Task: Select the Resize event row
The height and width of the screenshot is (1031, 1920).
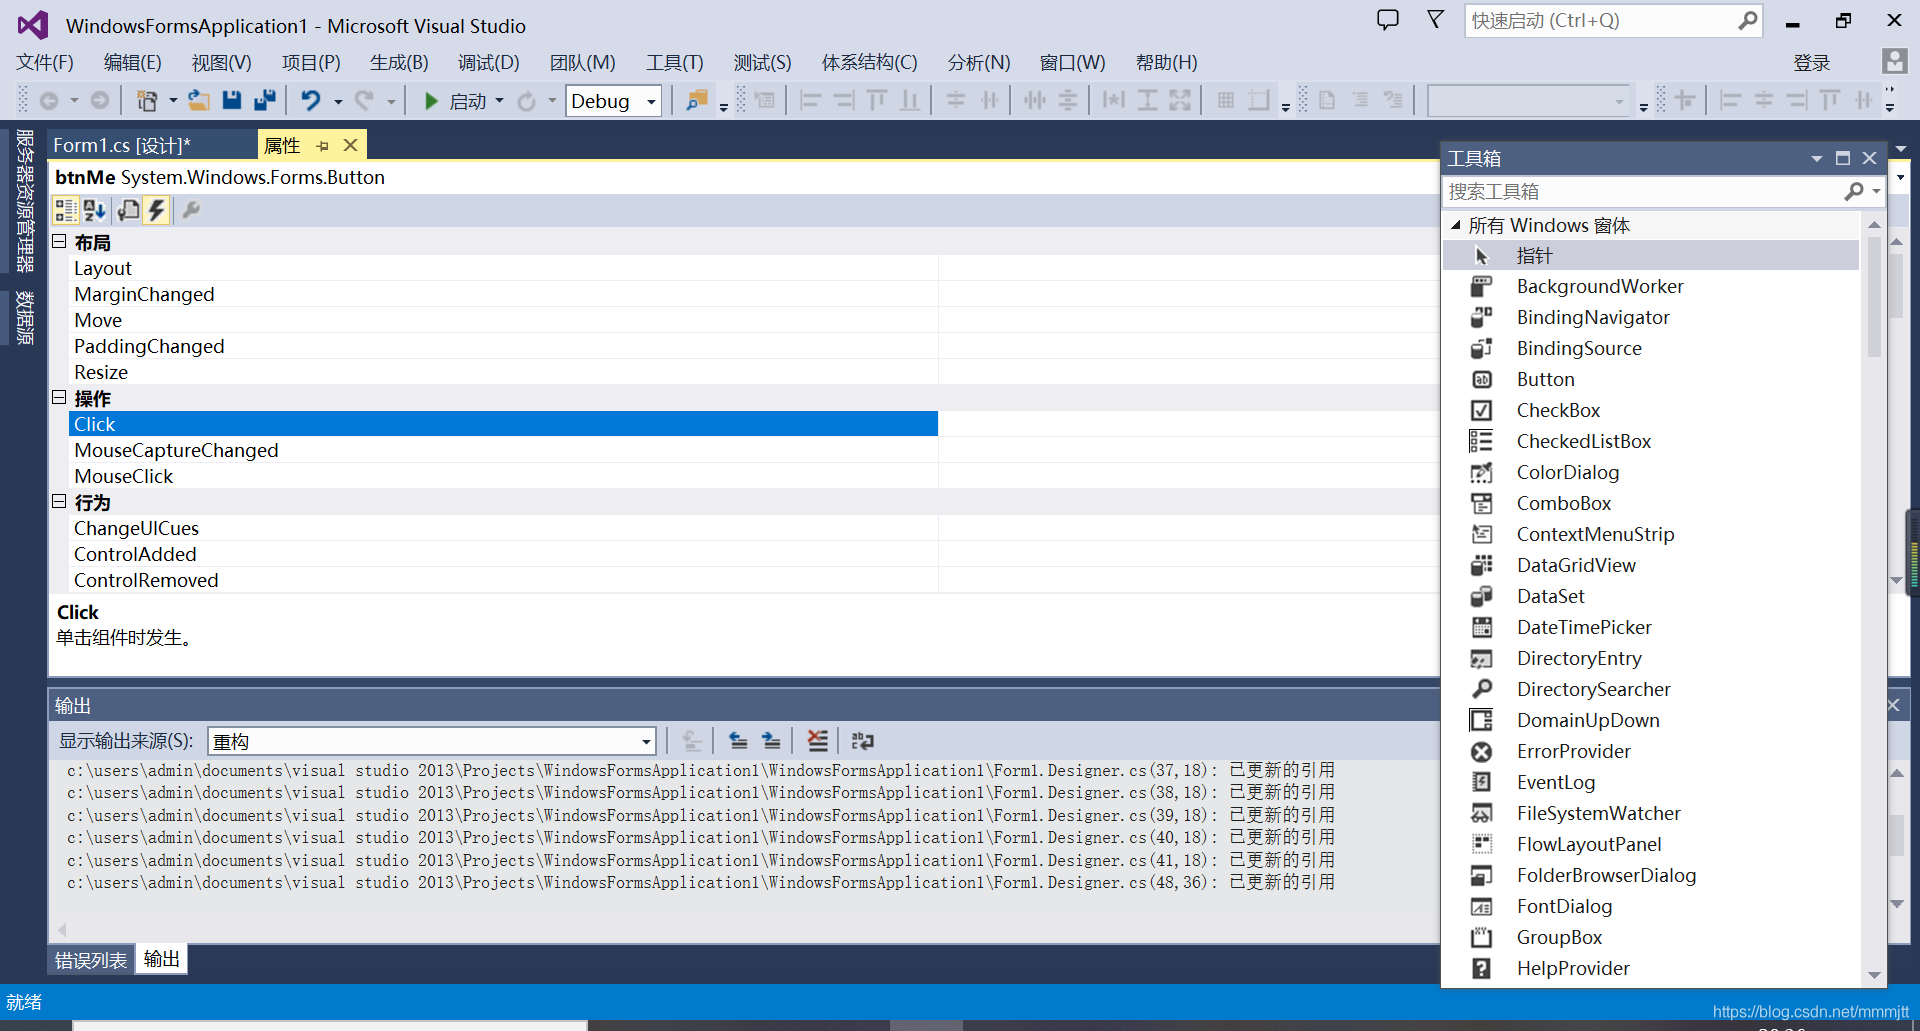Action: coord(503,372)
